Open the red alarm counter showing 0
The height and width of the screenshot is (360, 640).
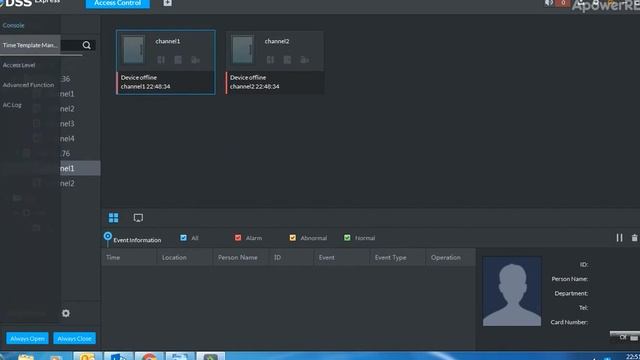click(x=563, y=3)
